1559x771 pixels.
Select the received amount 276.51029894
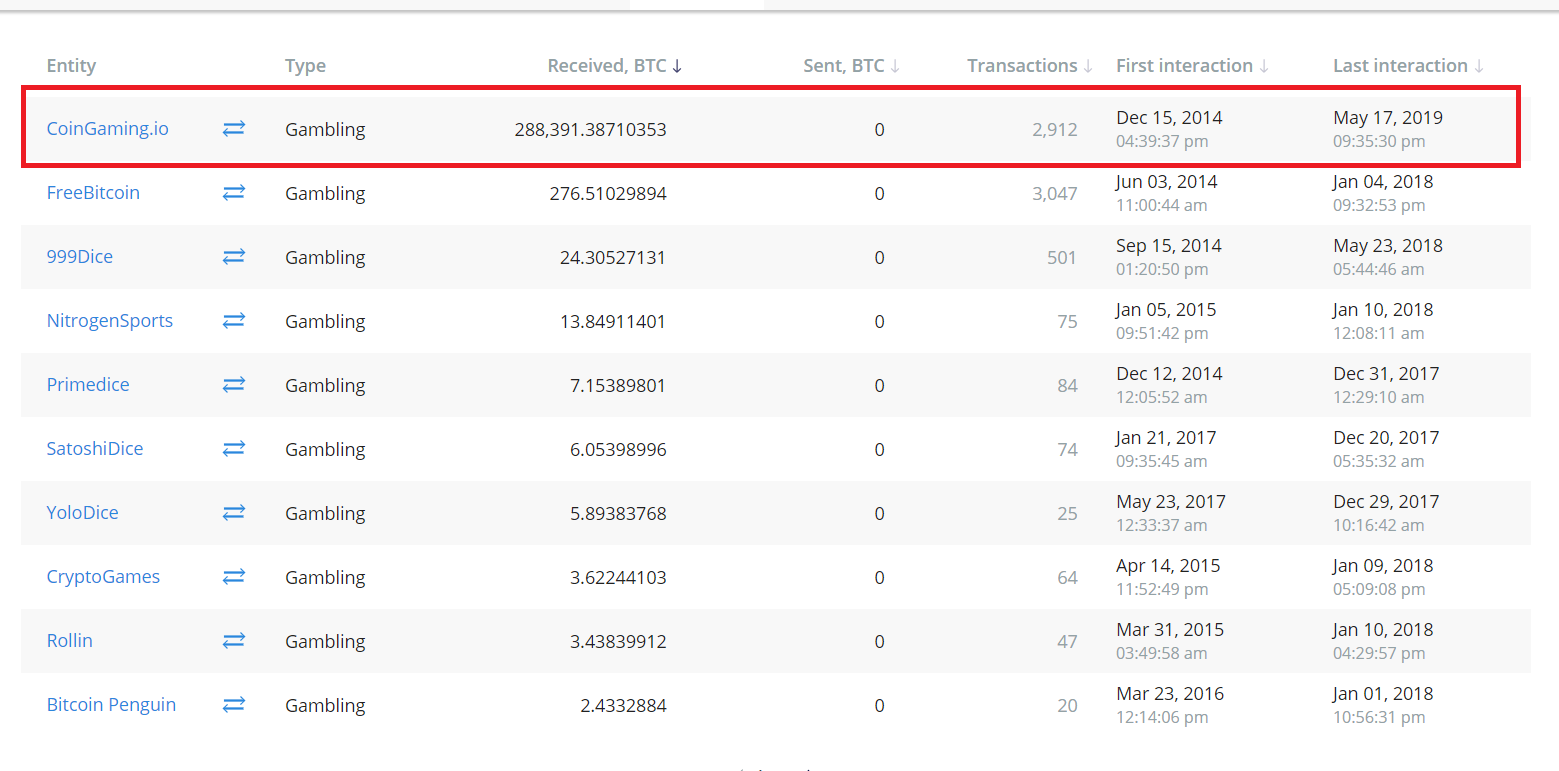pyautogui.click(x=608, y=194)
